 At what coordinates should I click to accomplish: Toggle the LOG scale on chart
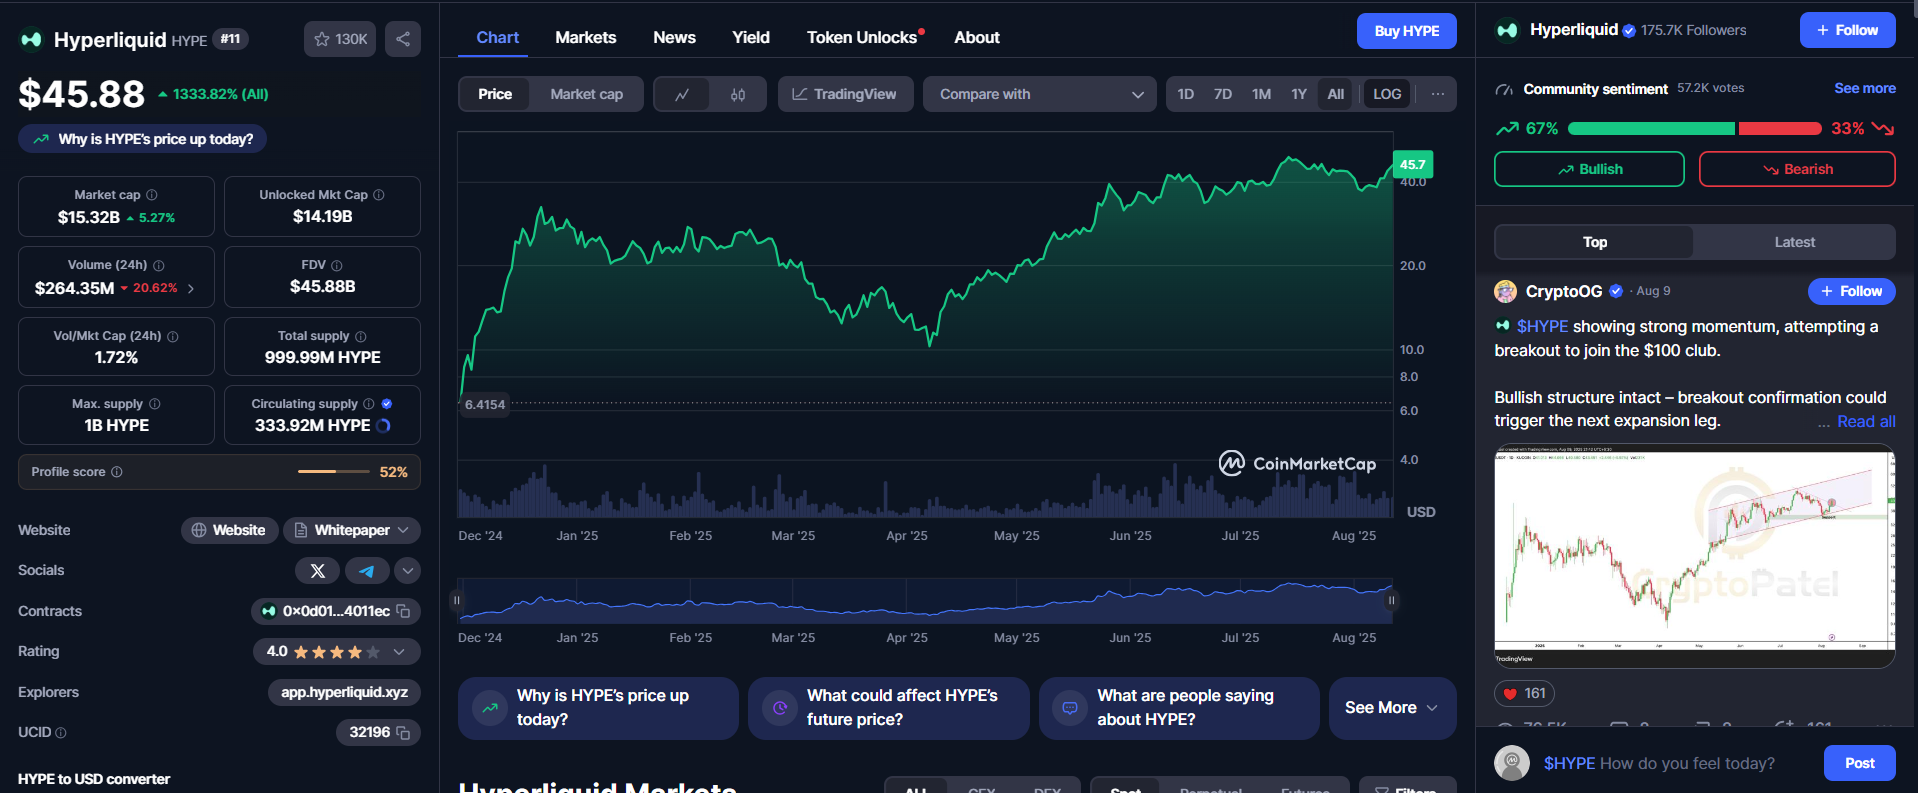pos(1387,94)
